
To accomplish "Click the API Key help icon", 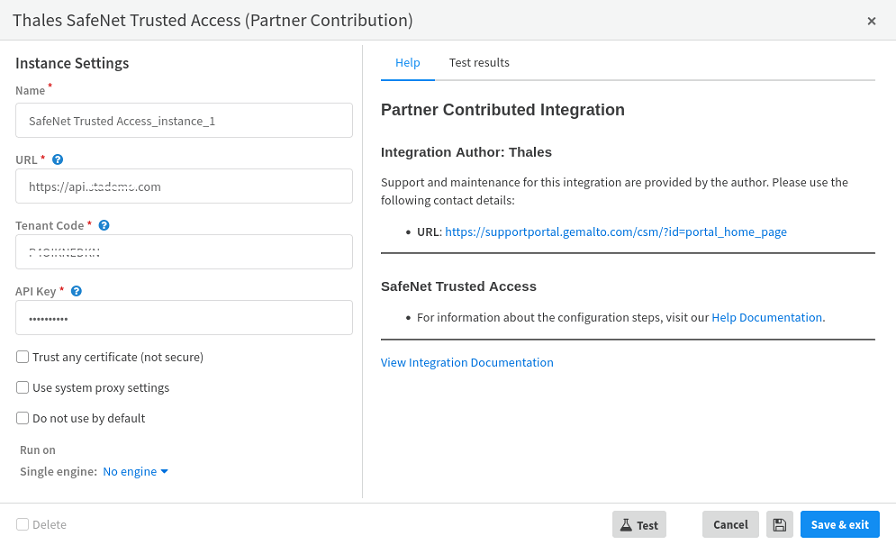I will pos(76,291).
